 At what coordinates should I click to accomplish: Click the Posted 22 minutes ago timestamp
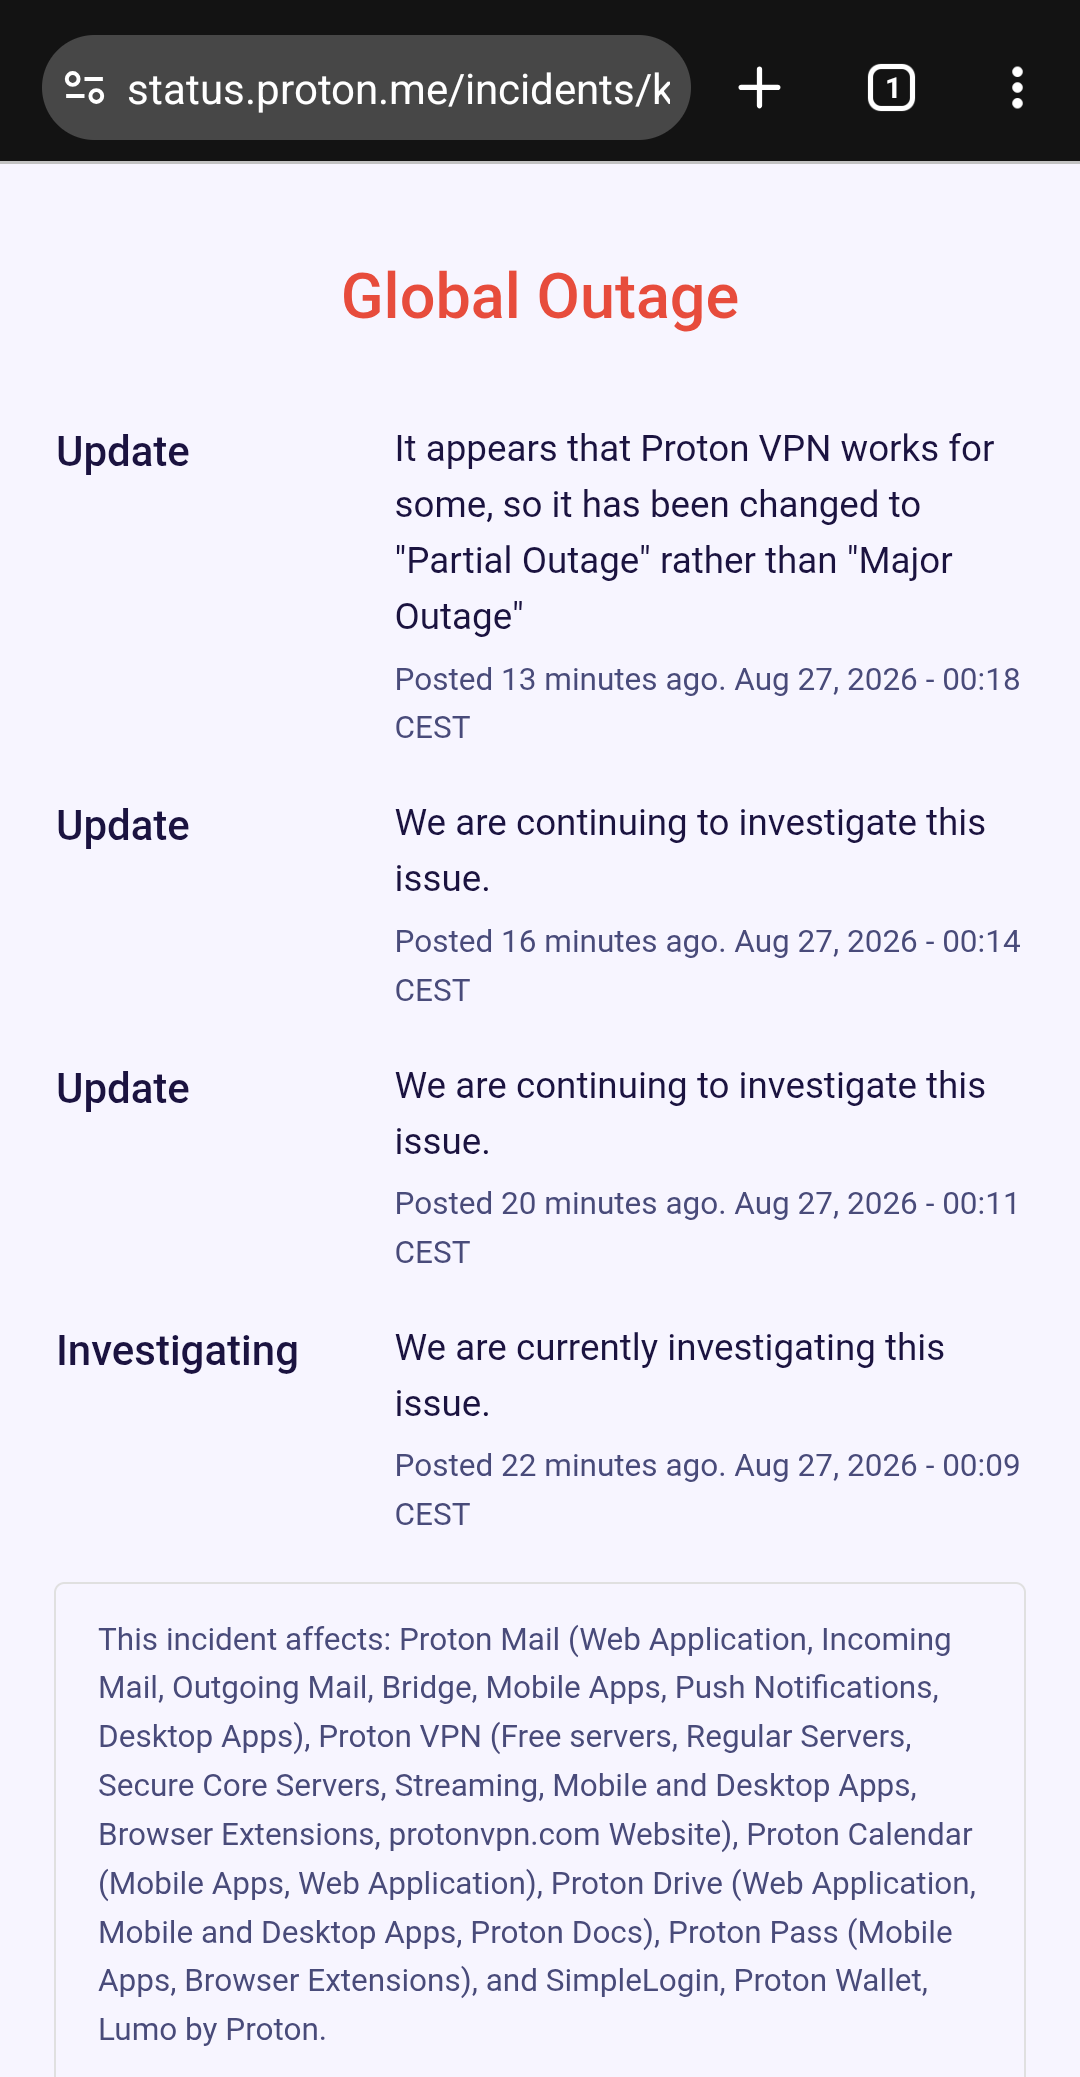pos(707,1489)
